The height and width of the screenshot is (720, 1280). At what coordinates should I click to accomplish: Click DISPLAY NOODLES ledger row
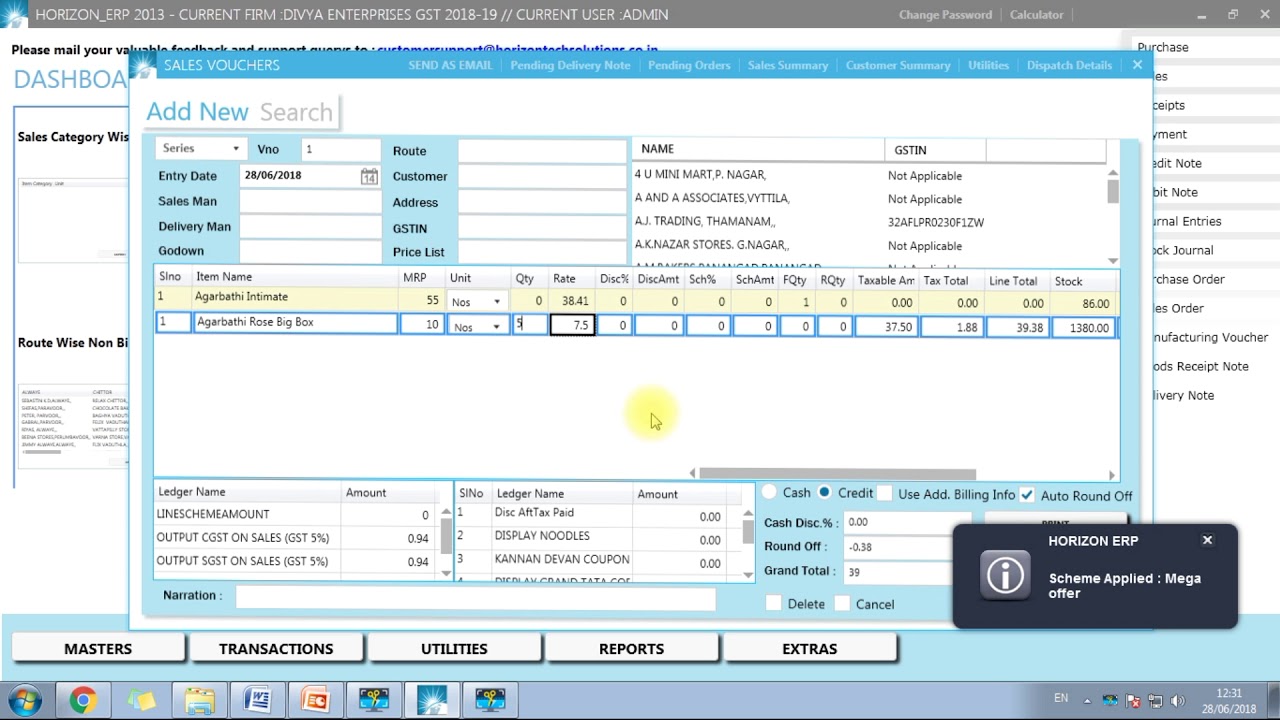pyautogui.click(x=542, y=536)
